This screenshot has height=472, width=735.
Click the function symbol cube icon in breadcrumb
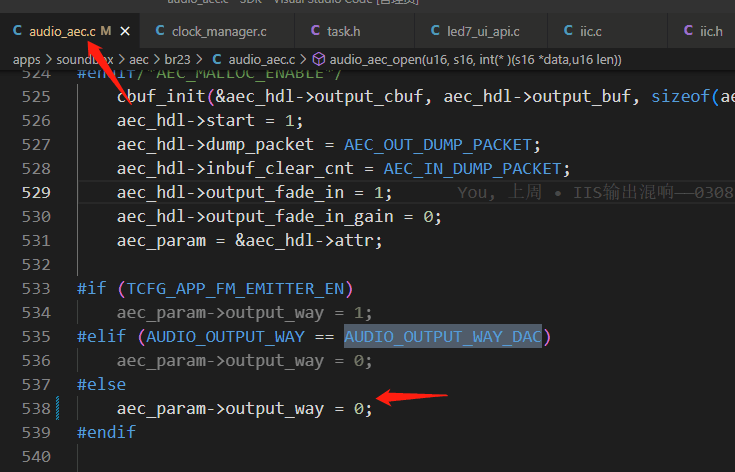319,59
